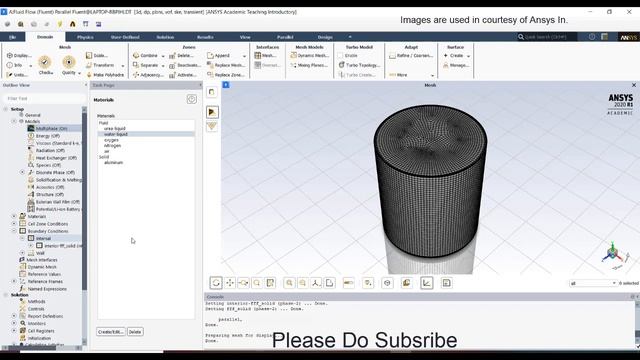Click Make Polyhedra in Mesh group
The height and width of the screenshot is (360, 640).
(x=104, y=75)
